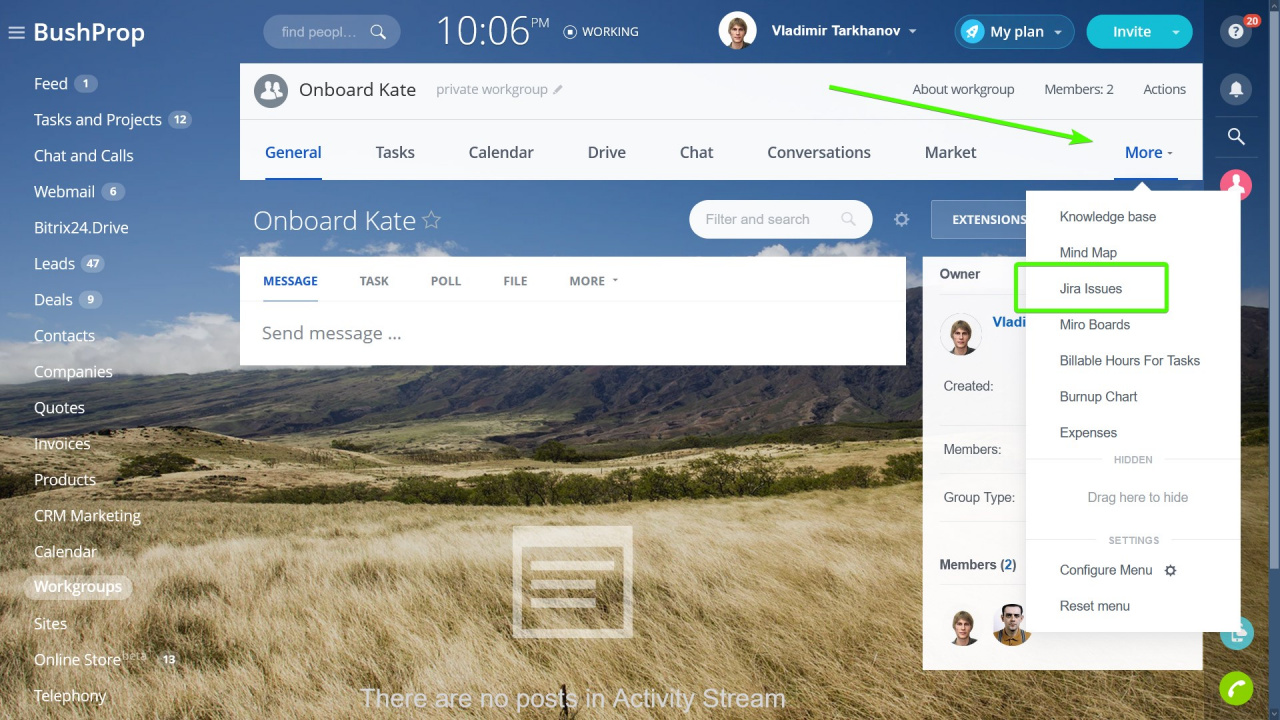
Task: Open the first member avatar under Members
Action: coord(964,626)
